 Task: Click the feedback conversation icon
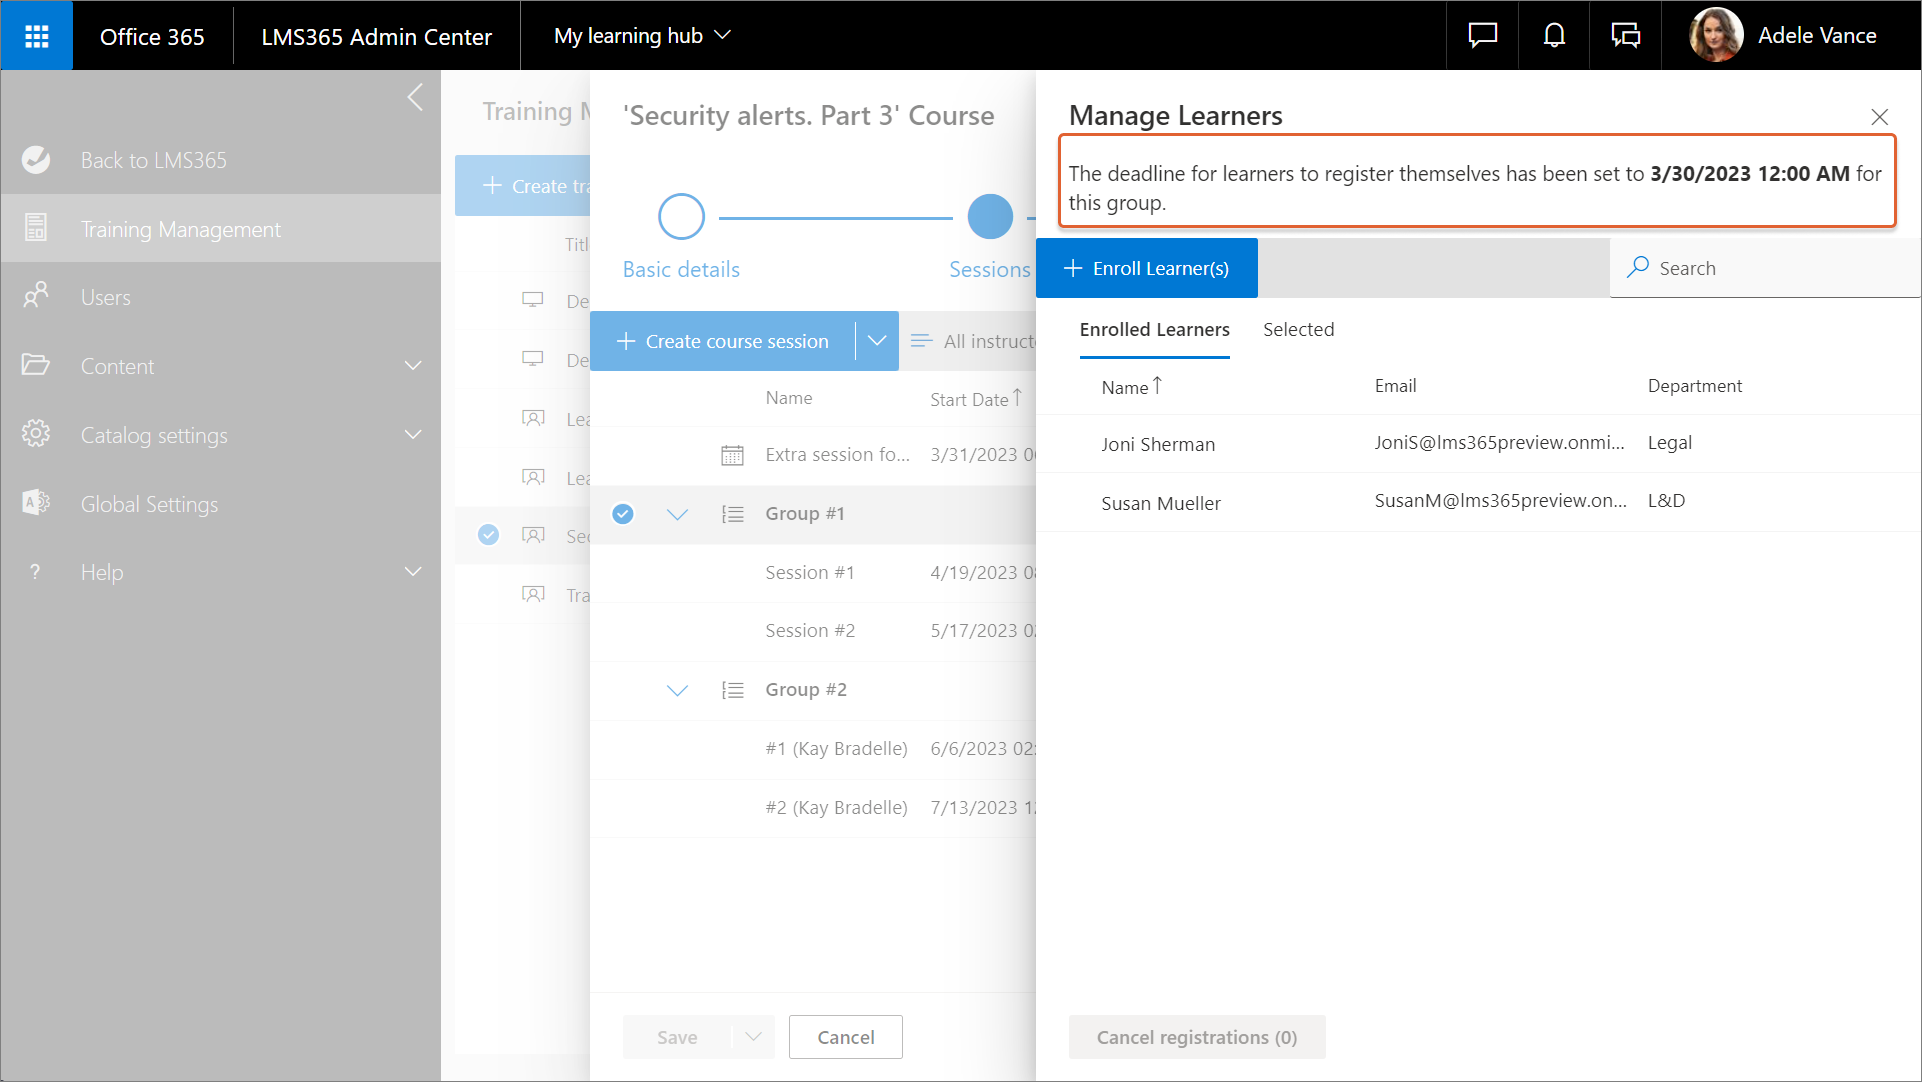[x=1625, y=36]
